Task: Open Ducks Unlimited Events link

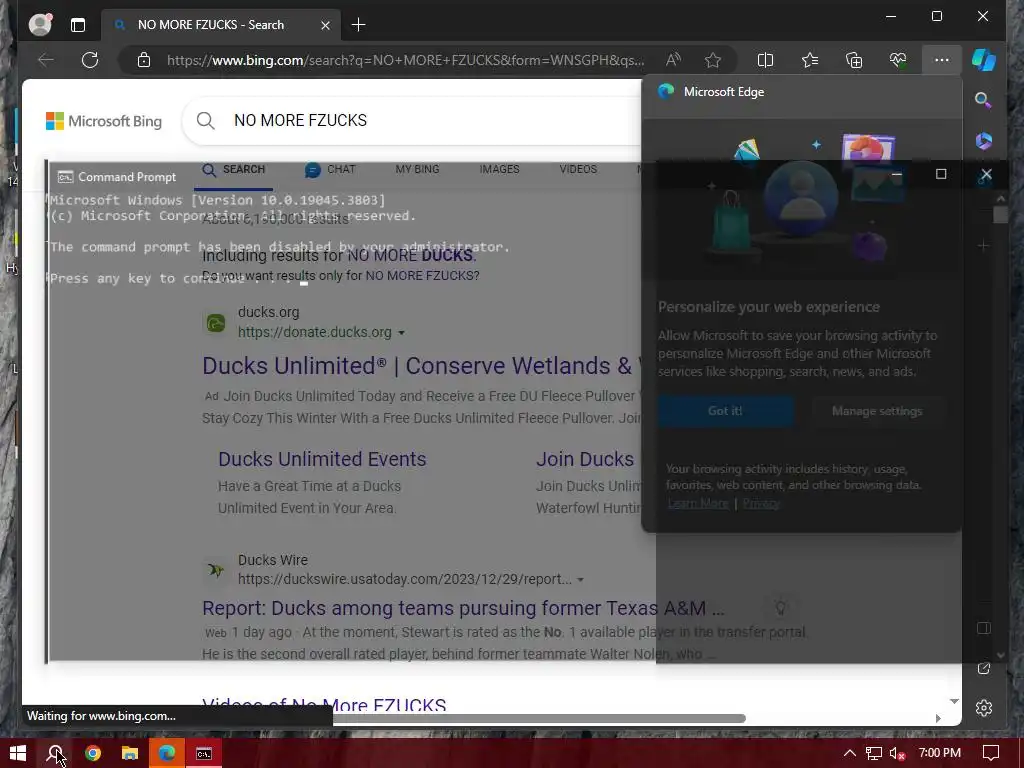Action: [322, 459]
